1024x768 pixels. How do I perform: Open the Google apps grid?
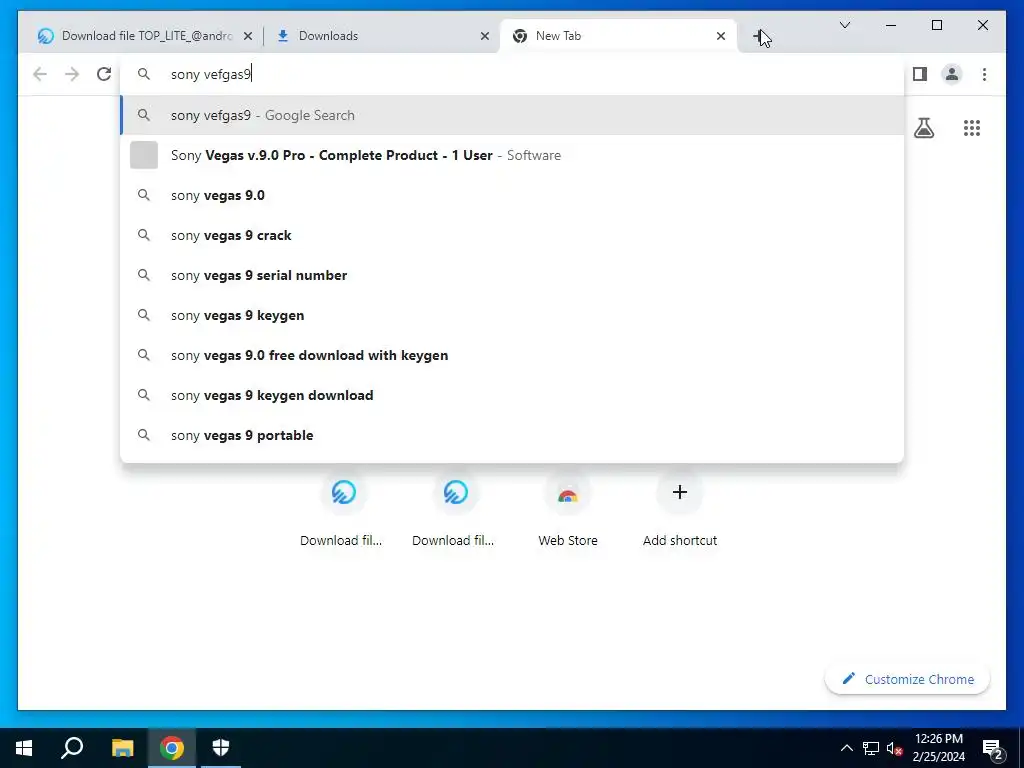click(972, 128)
